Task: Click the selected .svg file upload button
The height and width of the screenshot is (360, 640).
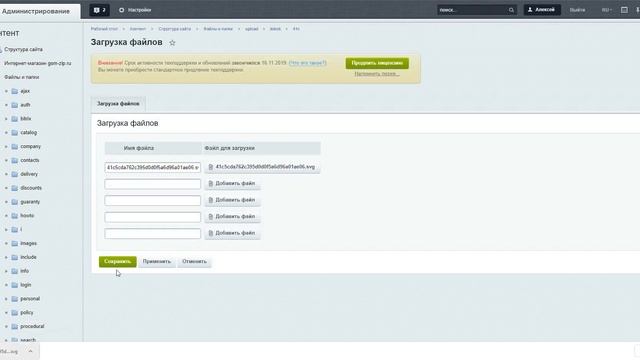Action: click(262, 167)
